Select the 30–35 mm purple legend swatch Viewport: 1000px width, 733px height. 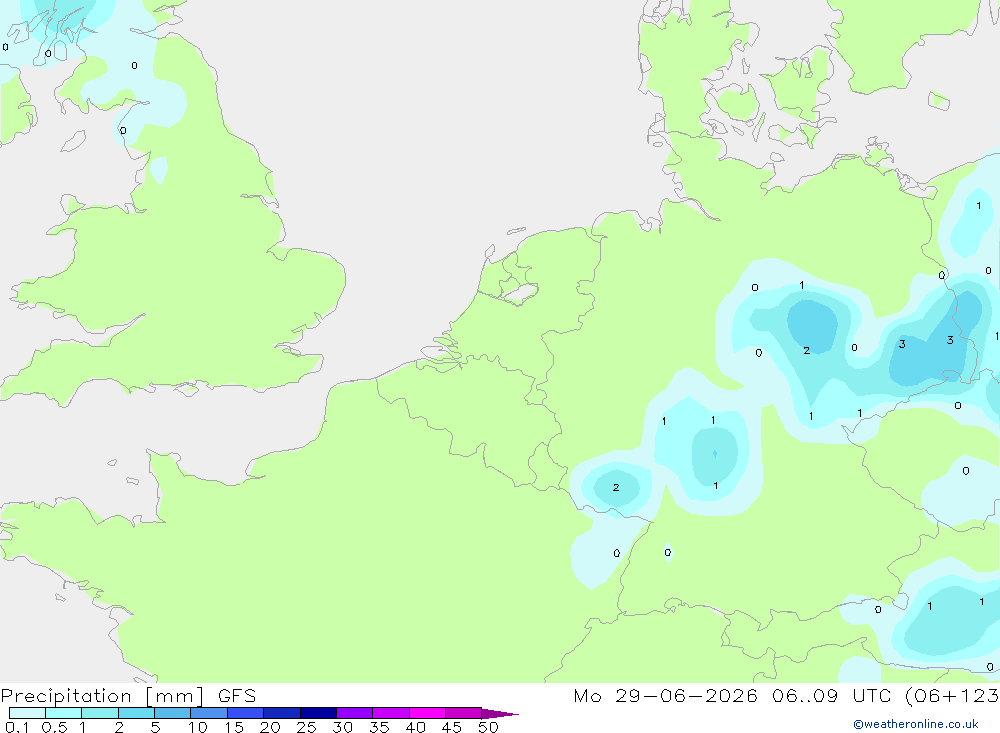[355, 713]
